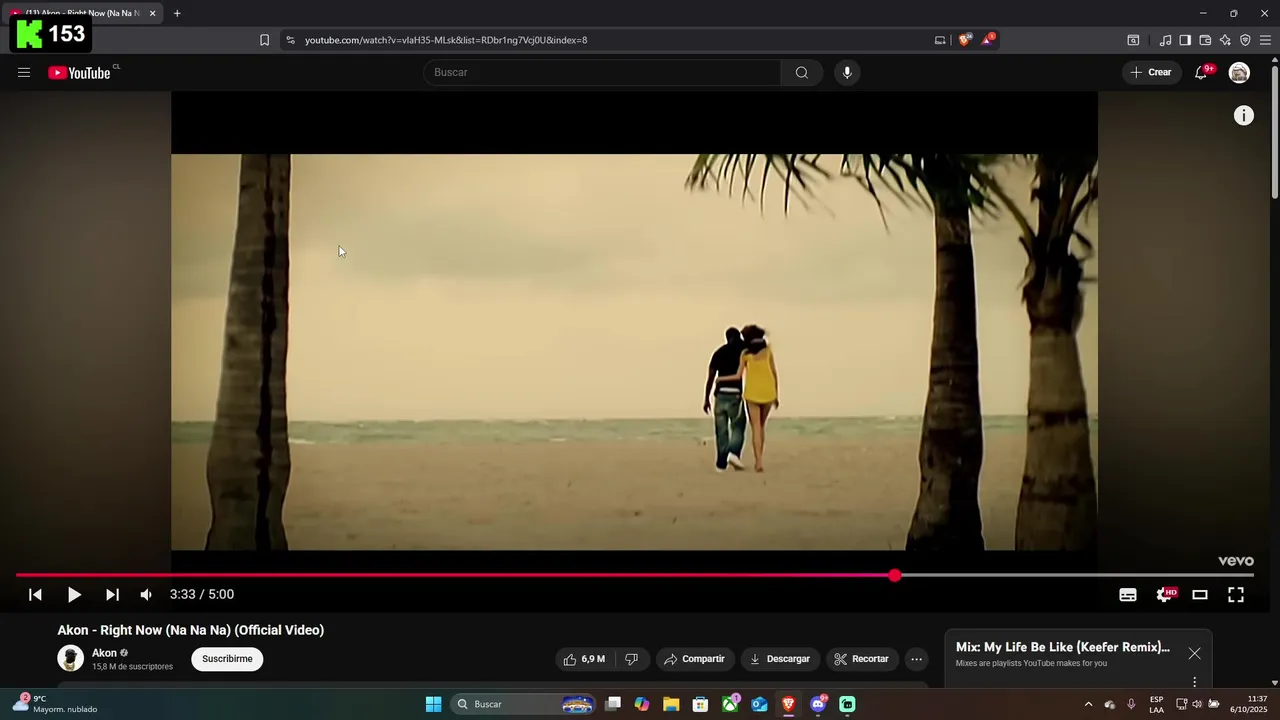Viewport: 1280px width, 720px height.
Task: Click the Recortar clip button
Action: 861,659
